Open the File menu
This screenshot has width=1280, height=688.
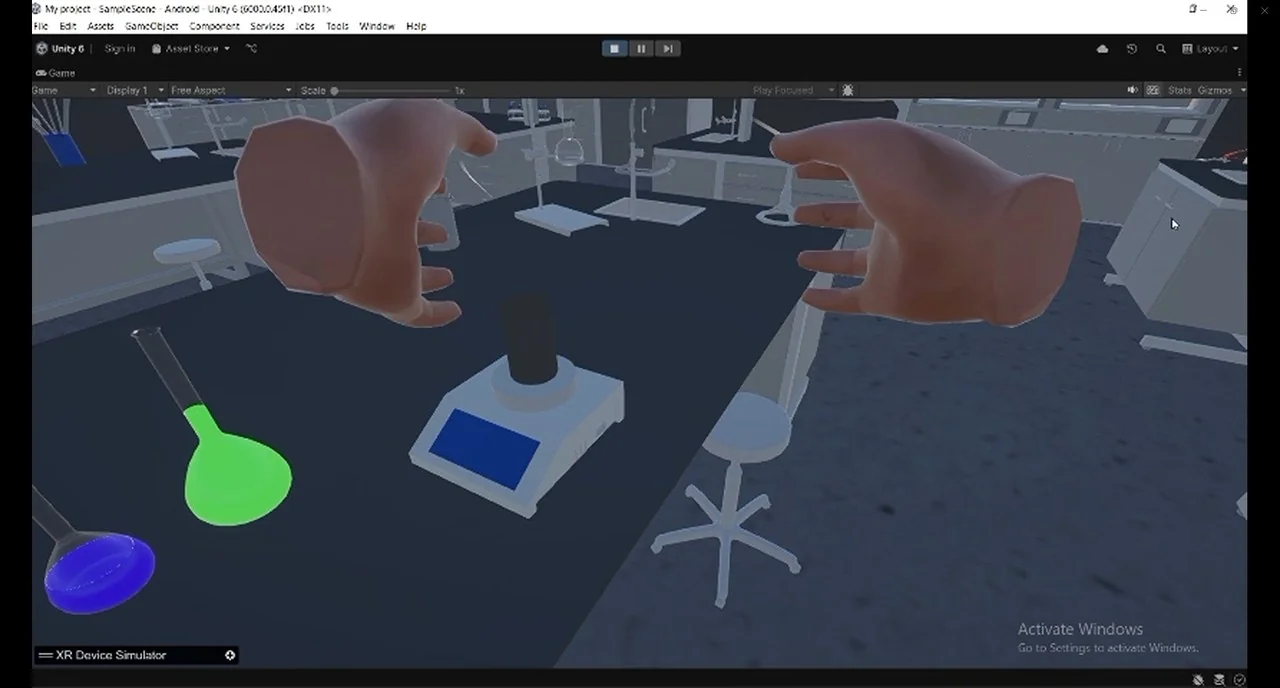(41, 26)
